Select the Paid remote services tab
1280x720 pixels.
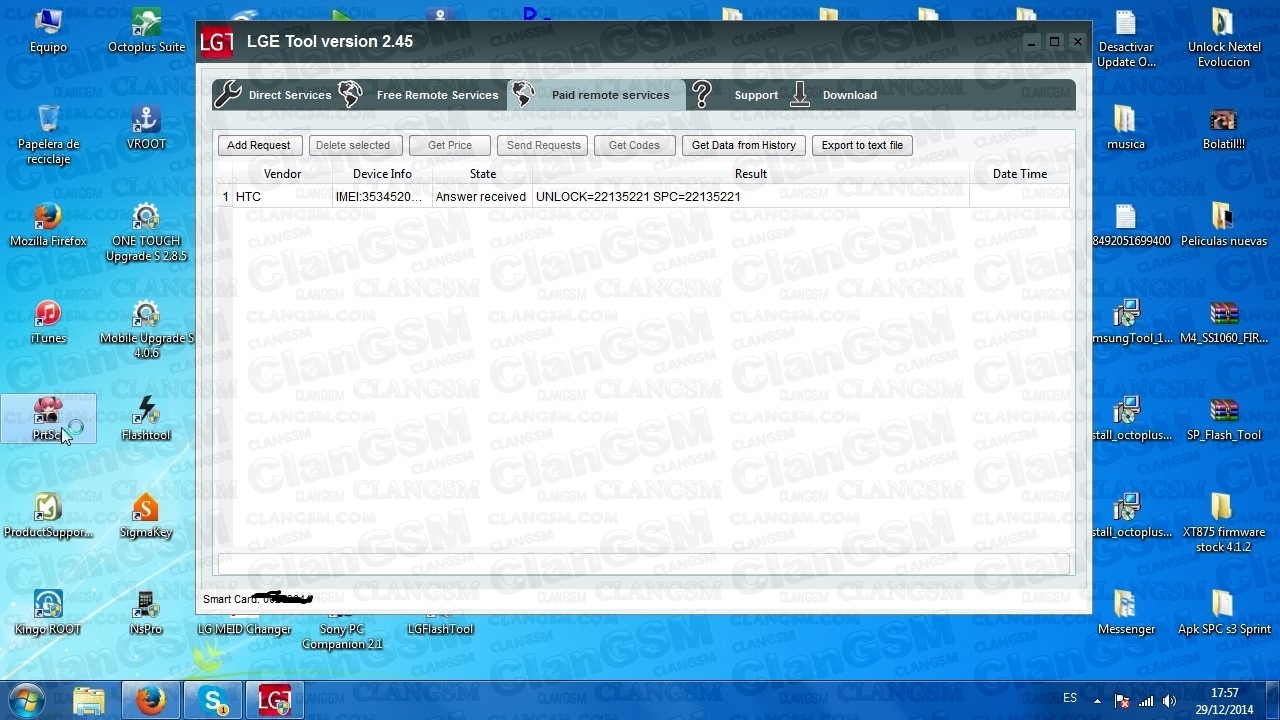point(597,95)
